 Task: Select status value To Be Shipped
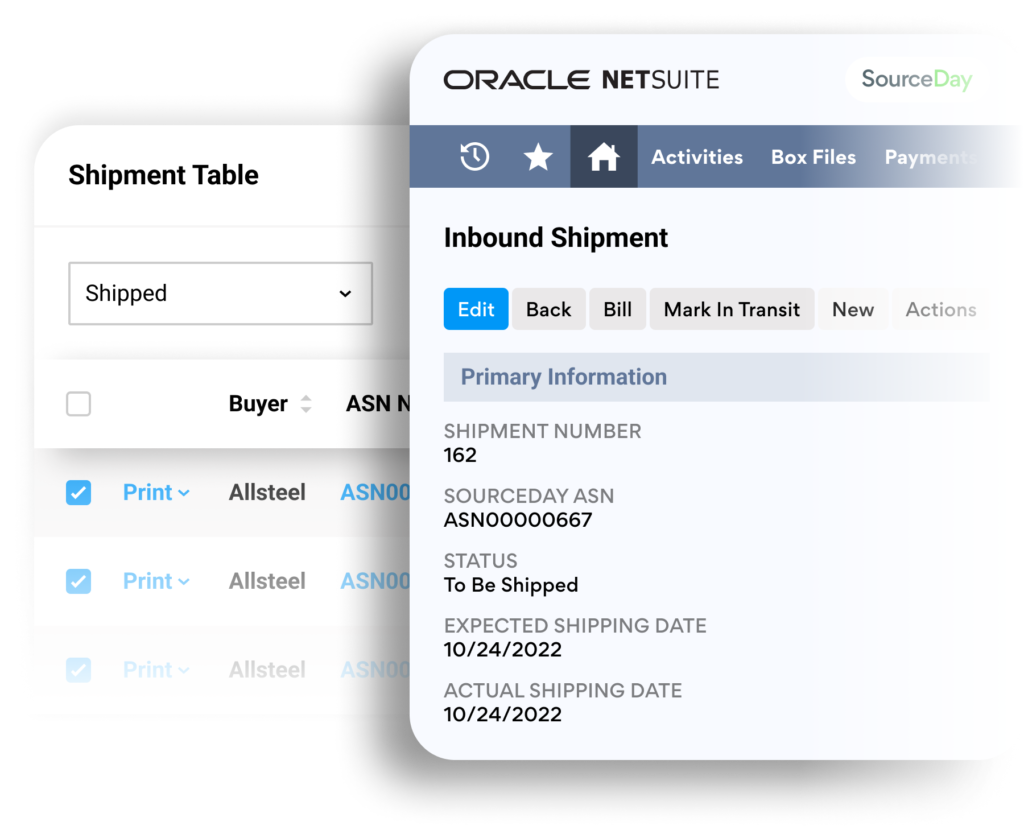511,585
